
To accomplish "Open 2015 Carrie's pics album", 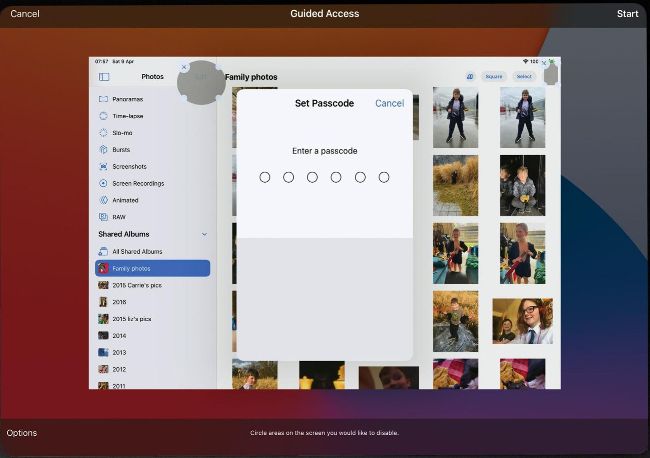I will [x=136, y=285].
